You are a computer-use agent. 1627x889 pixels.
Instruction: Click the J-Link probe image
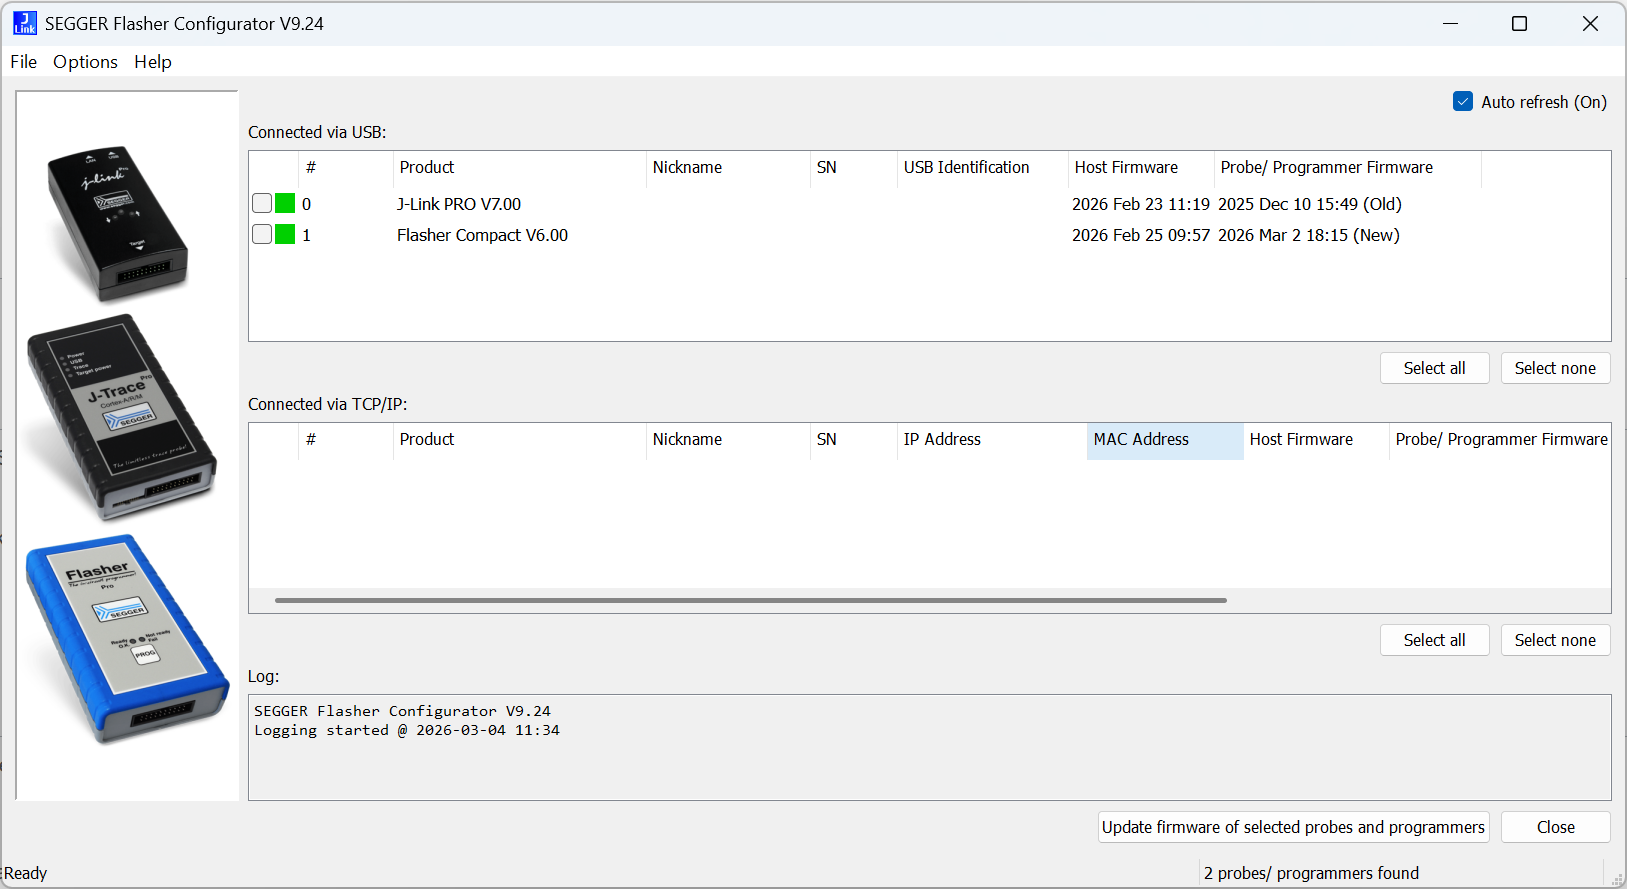117,223
